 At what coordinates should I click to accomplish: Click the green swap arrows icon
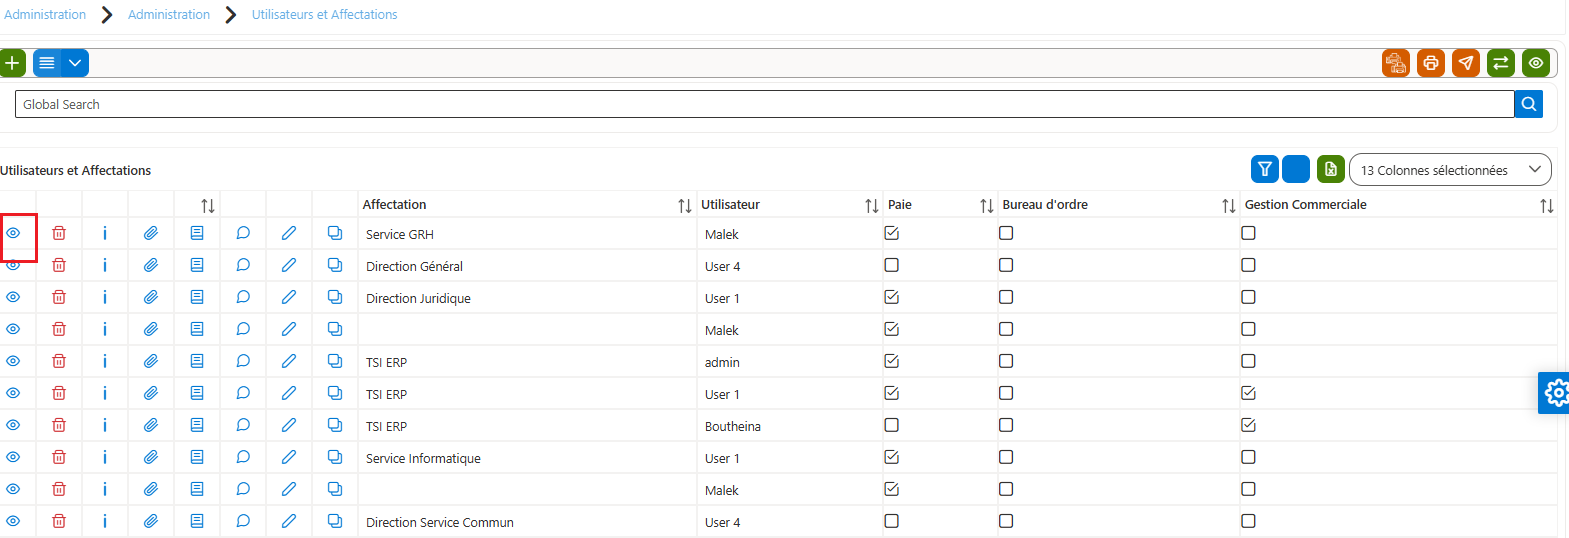point(1501,63)
